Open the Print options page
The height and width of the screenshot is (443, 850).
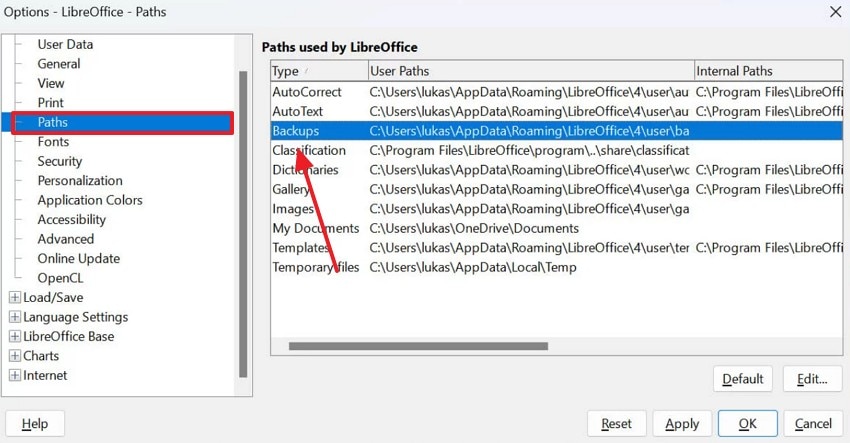(x=50, y=103)
